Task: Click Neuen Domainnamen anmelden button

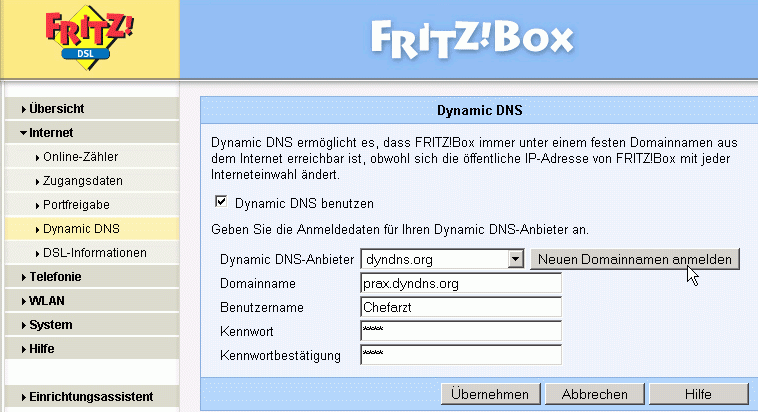Action: 635,259
